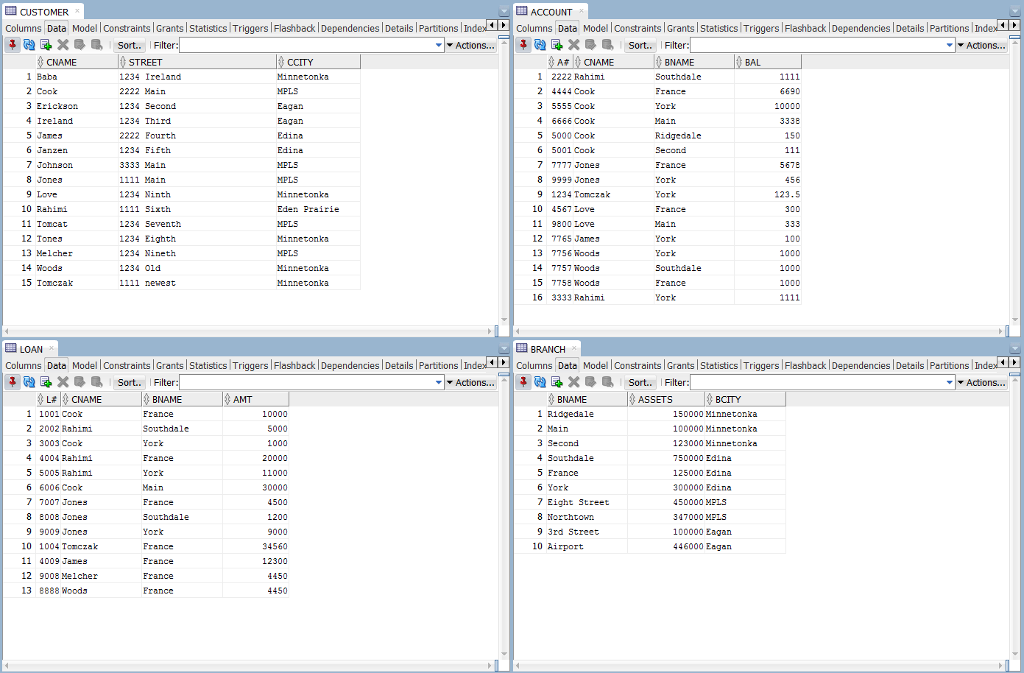The image size is (1024, 673).
Task: Open the Filter dropdown in LOAN panel
Action: click(437, 382)
